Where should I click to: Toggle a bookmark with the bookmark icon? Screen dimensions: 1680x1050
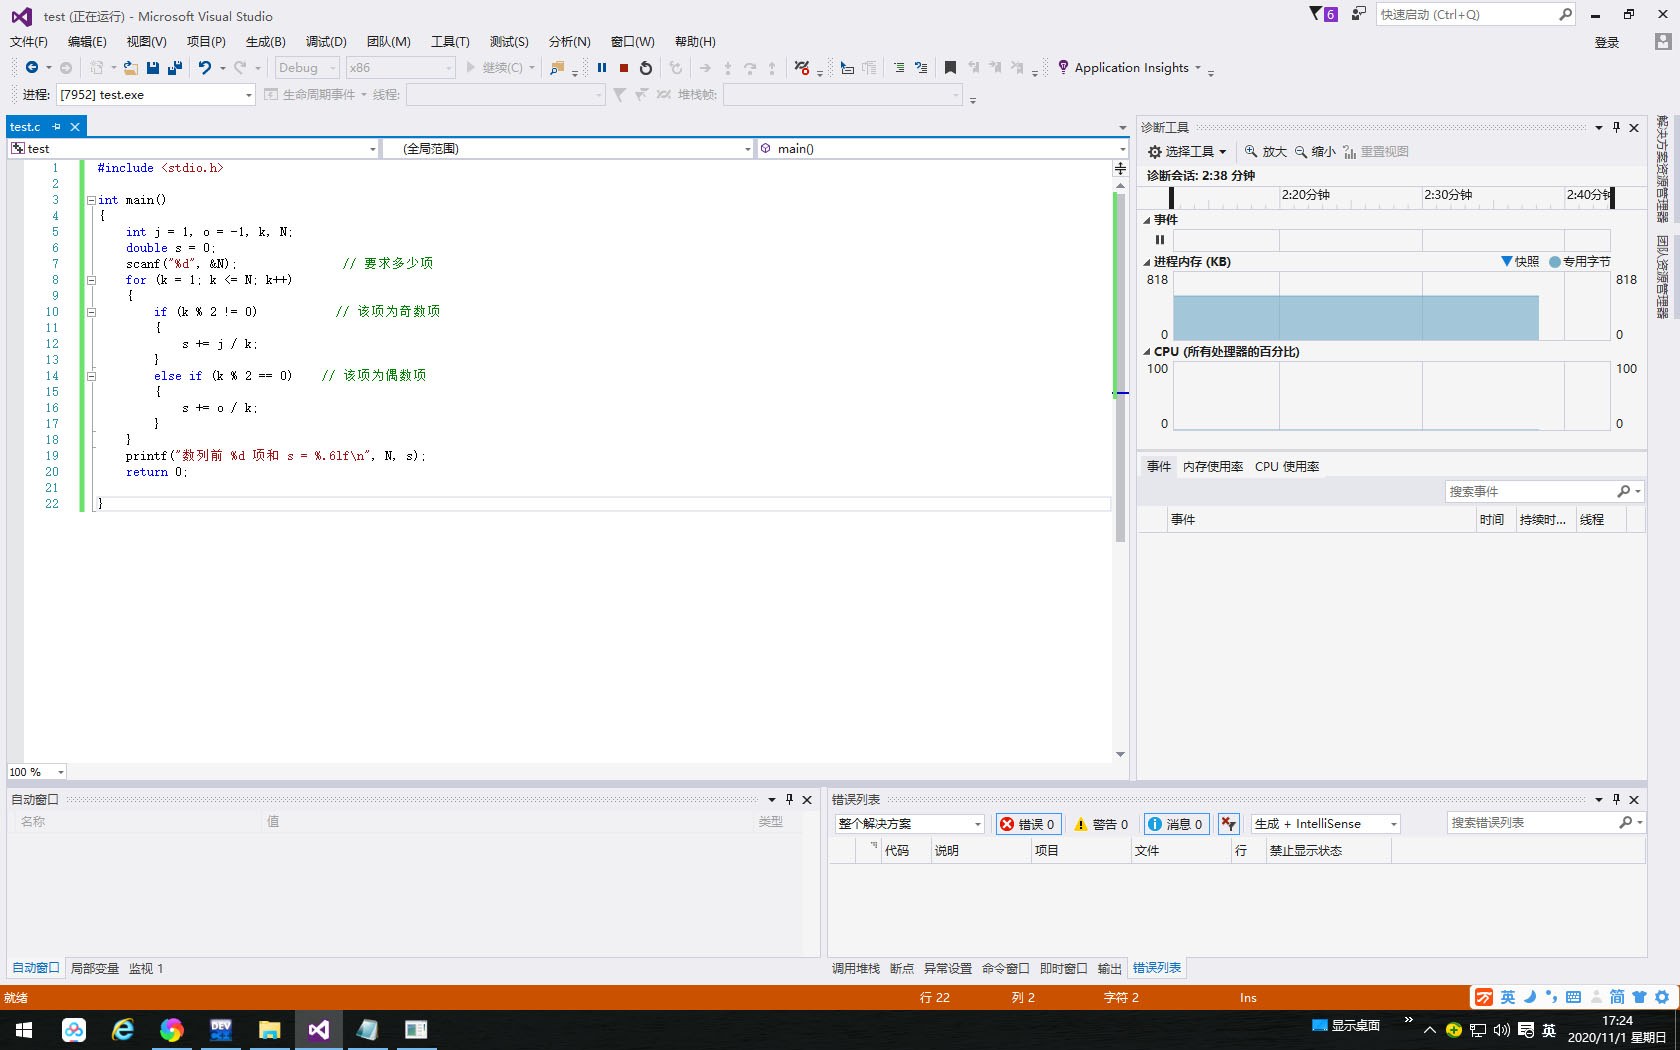950,67
